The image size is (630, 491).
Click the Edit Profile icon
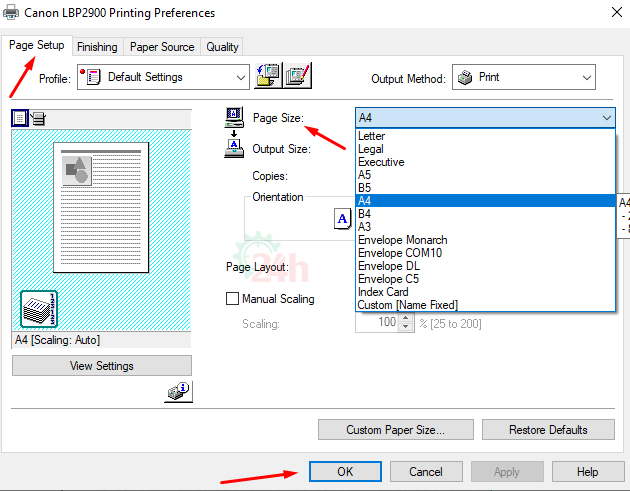tap(298, 76)
